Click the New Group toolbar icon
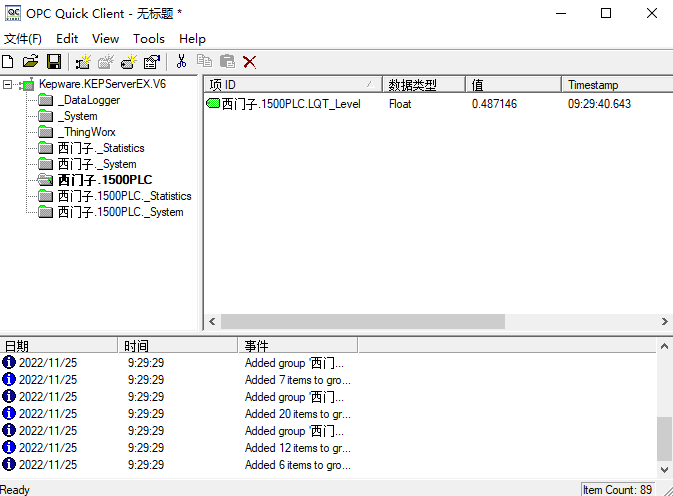This screenshot has height=496, width=673. click(x=106, y=62)
